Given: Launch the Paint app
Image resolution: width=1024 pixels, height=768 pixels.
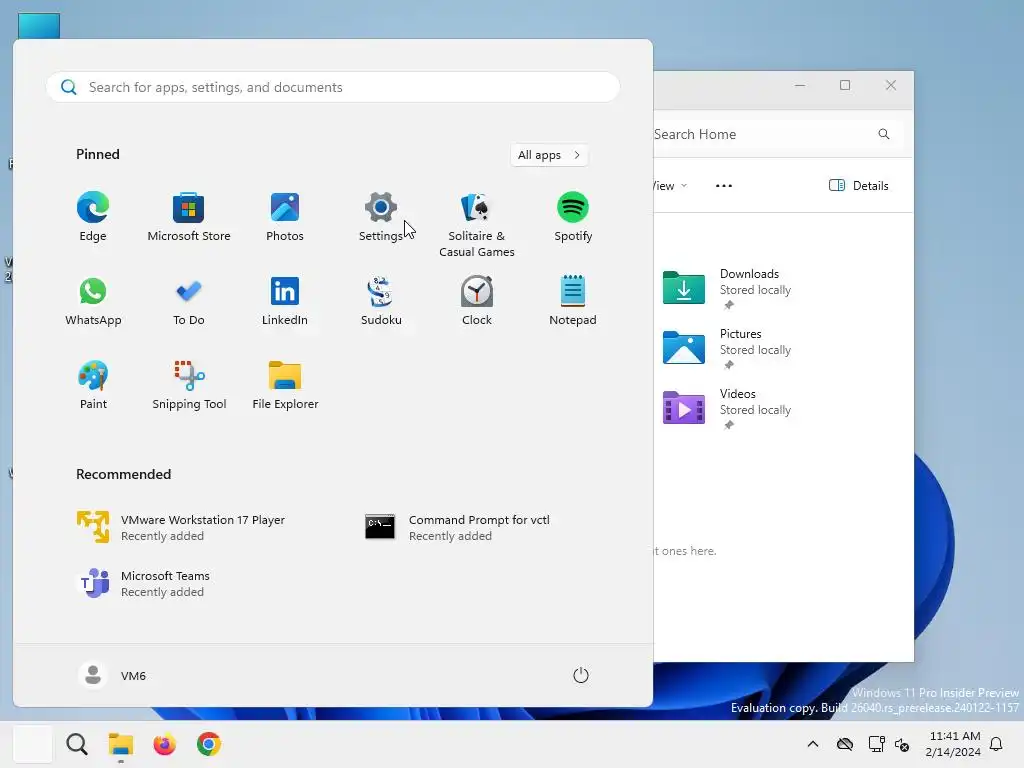Looking at the screenshot, I should 93,385.
